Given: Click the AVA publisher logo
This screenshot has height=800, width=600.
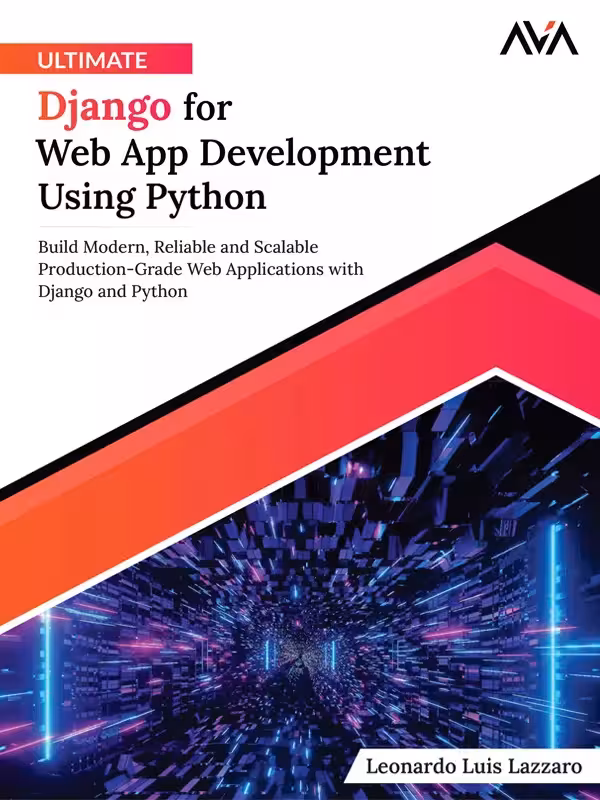Looking at the screenshot, I should click(x=539, y=39).
